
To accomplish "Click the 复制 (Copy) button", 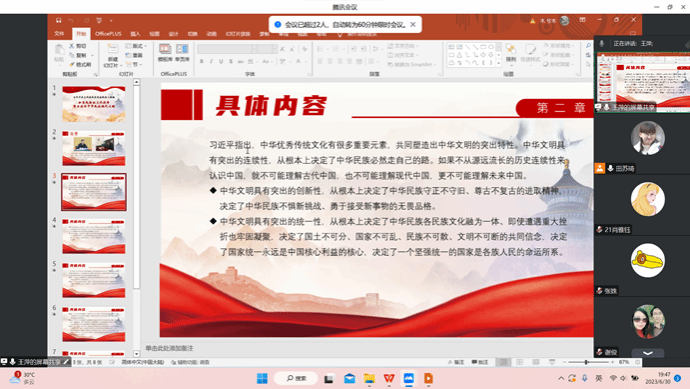I will [x=78, y=55].
